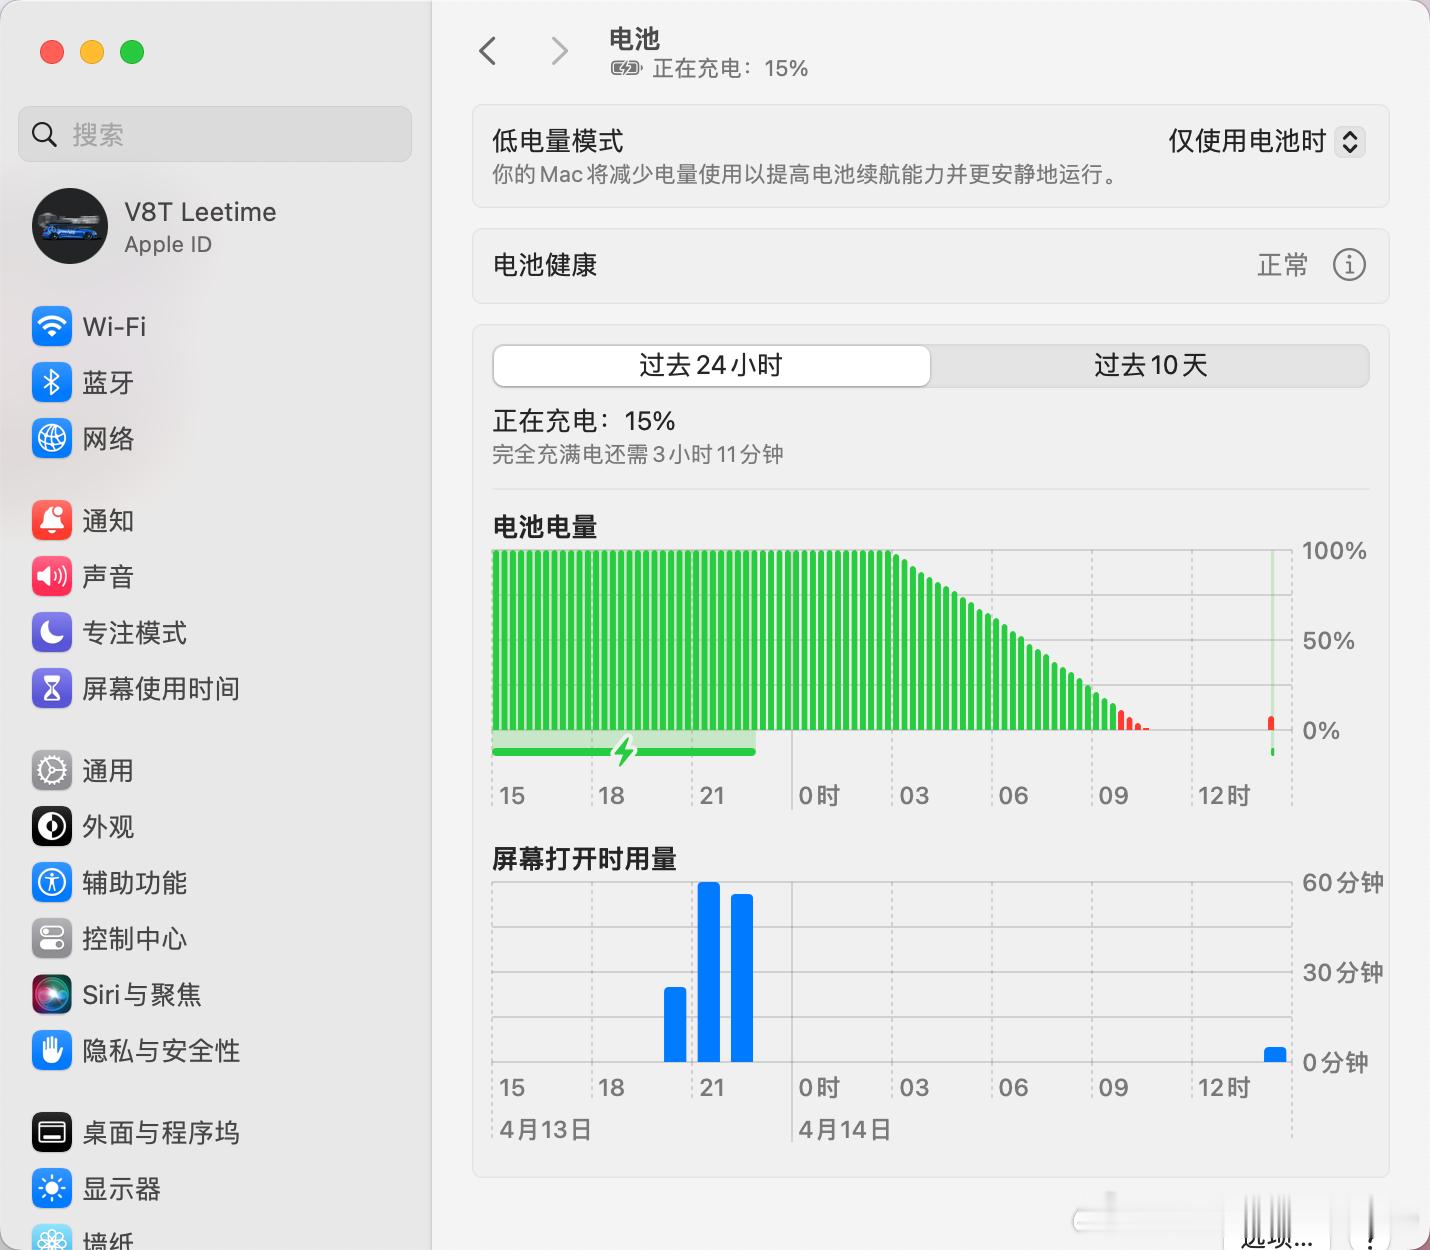Switch to the 过去10天 tab
Image resolution: width=1430 pixels, height=1250 pixels.
click(1149, 366)
